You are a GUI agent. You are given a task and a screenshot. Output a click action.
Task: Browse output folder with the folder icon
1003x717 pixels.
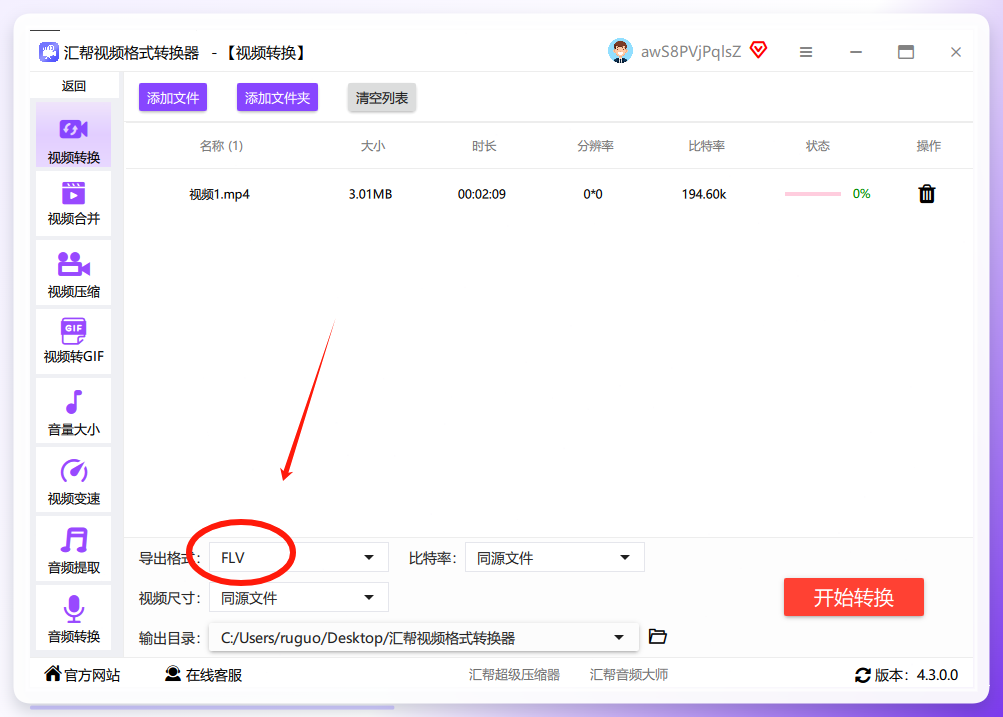[658, 636]
